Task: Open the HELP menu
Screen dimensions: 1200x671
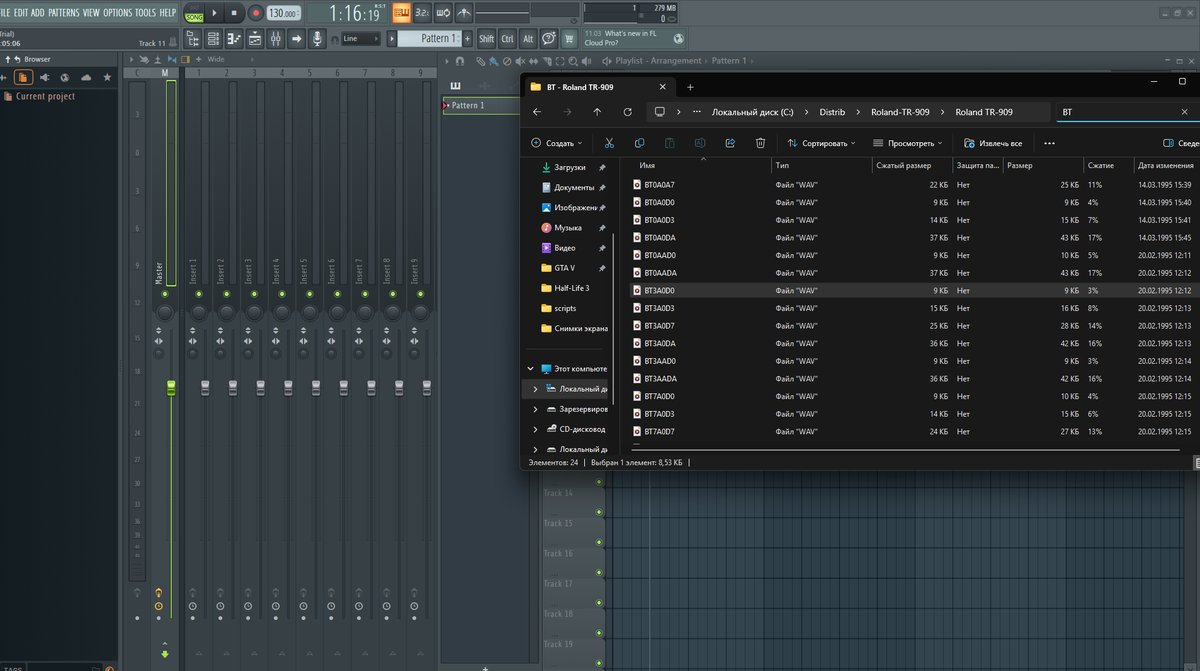Action: pyautogui.click(x=167, y=12)
